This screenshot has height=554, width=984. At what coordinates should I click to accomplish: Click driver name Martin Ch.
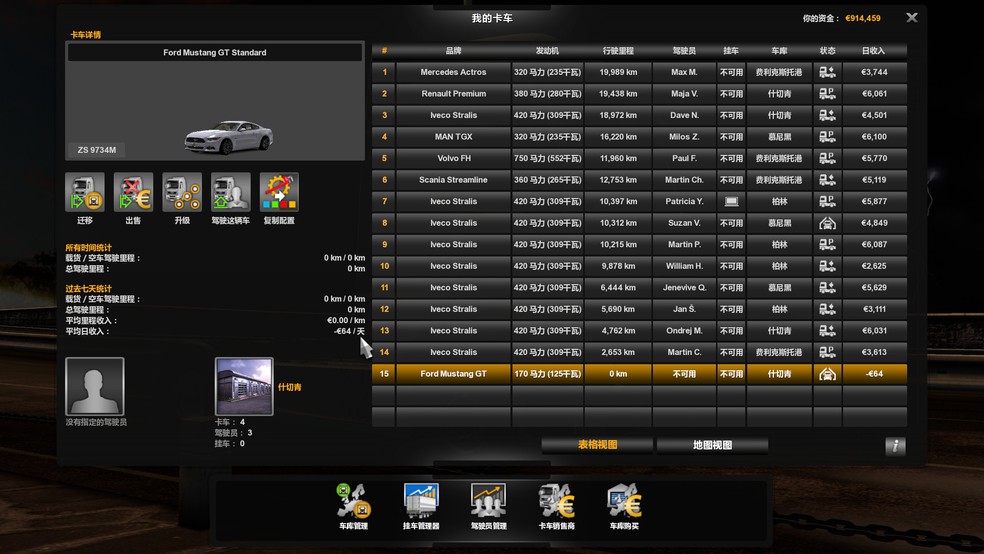click(684, 180)
